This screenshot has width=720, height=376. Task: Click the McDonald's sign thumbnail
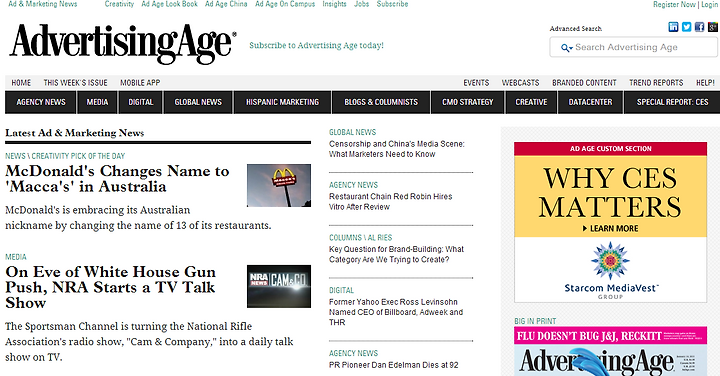(279, 185)
